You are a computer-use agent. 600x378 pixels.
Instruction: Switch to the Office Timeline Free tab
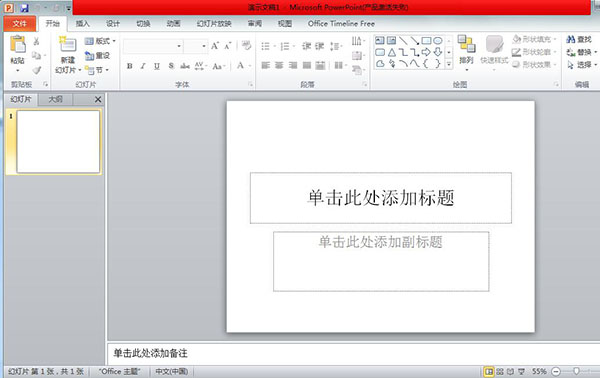pos(341,24)
